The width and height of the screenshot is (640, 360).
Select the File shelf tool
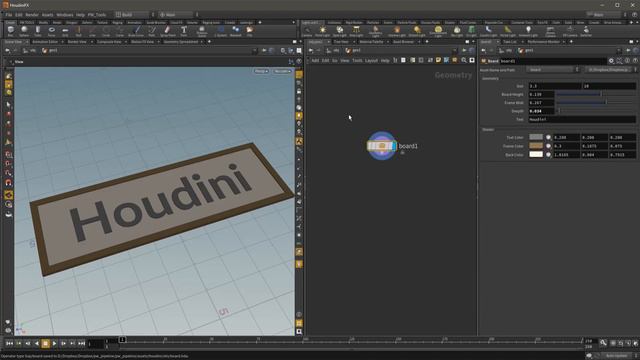(249, 31)
